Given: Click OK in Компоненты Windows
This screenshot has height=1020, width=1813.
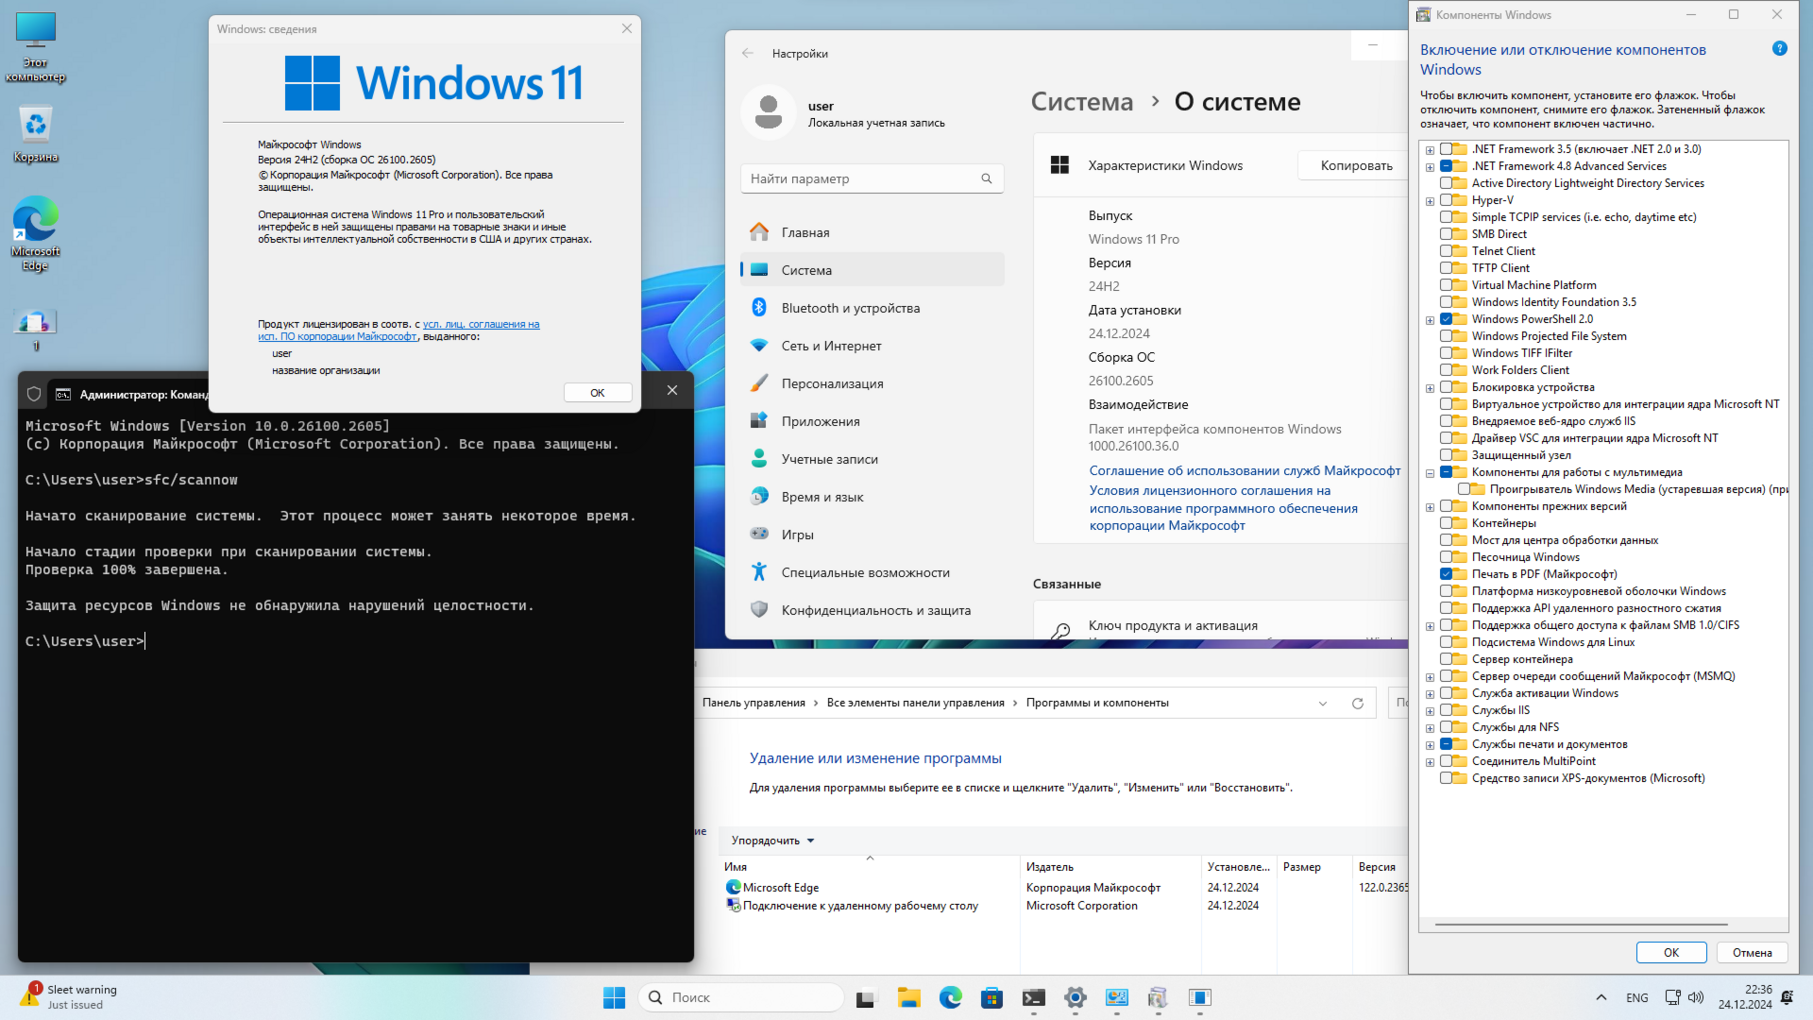Looking at the screenshot, I should coord(1671,952).
